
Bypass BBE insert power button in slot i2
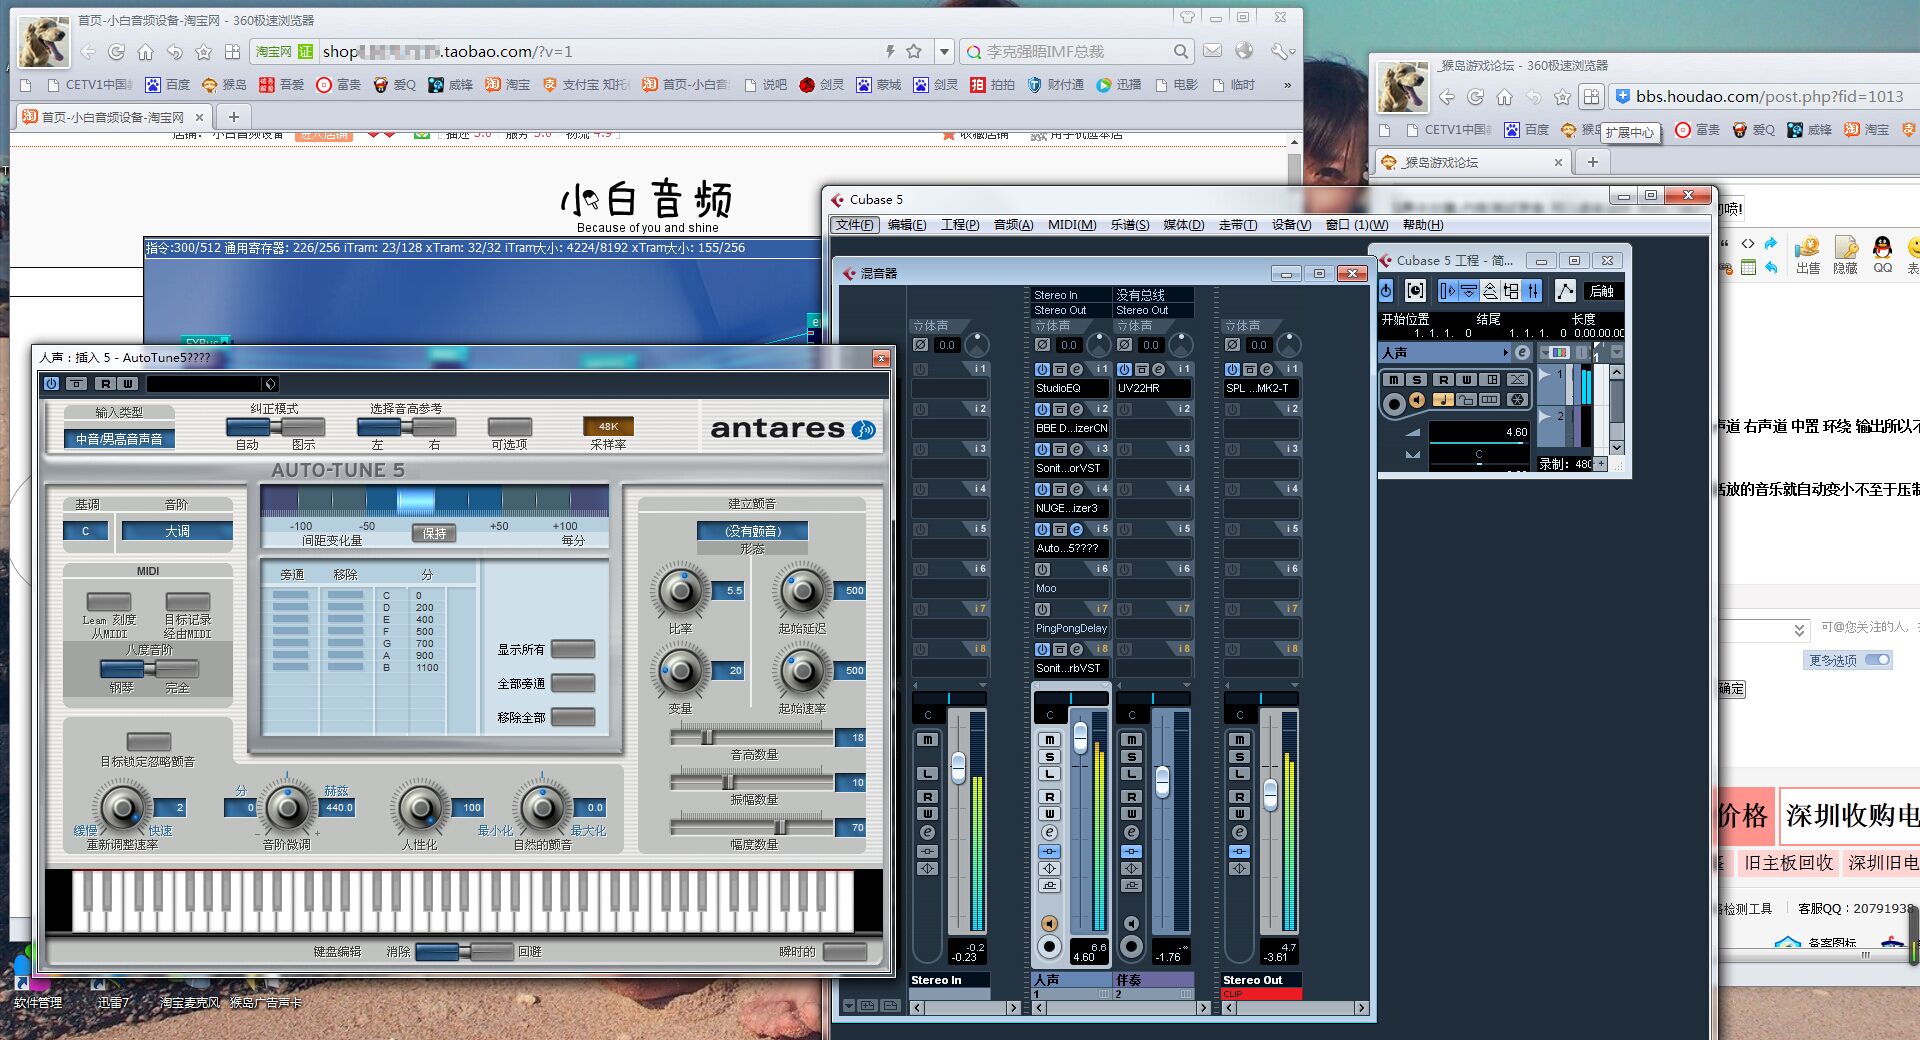point(1042,409)
